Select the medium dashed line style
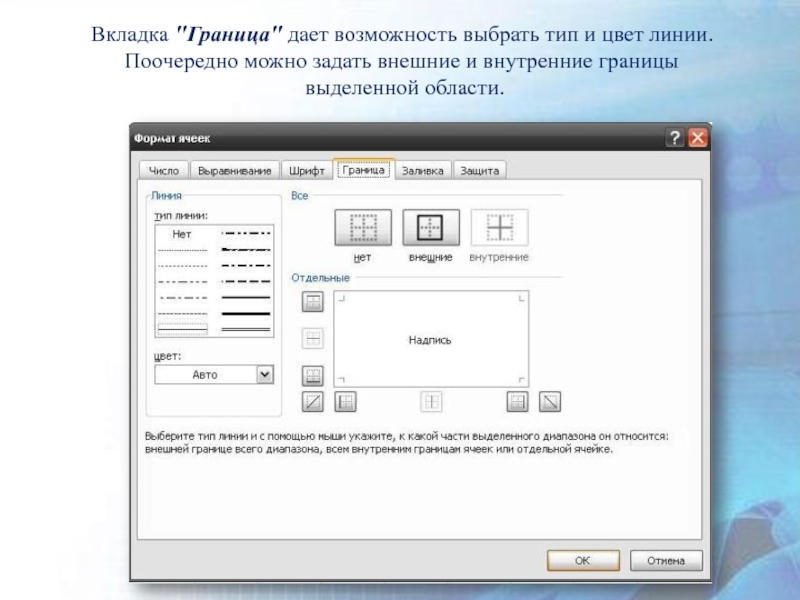 click(245, 281)
